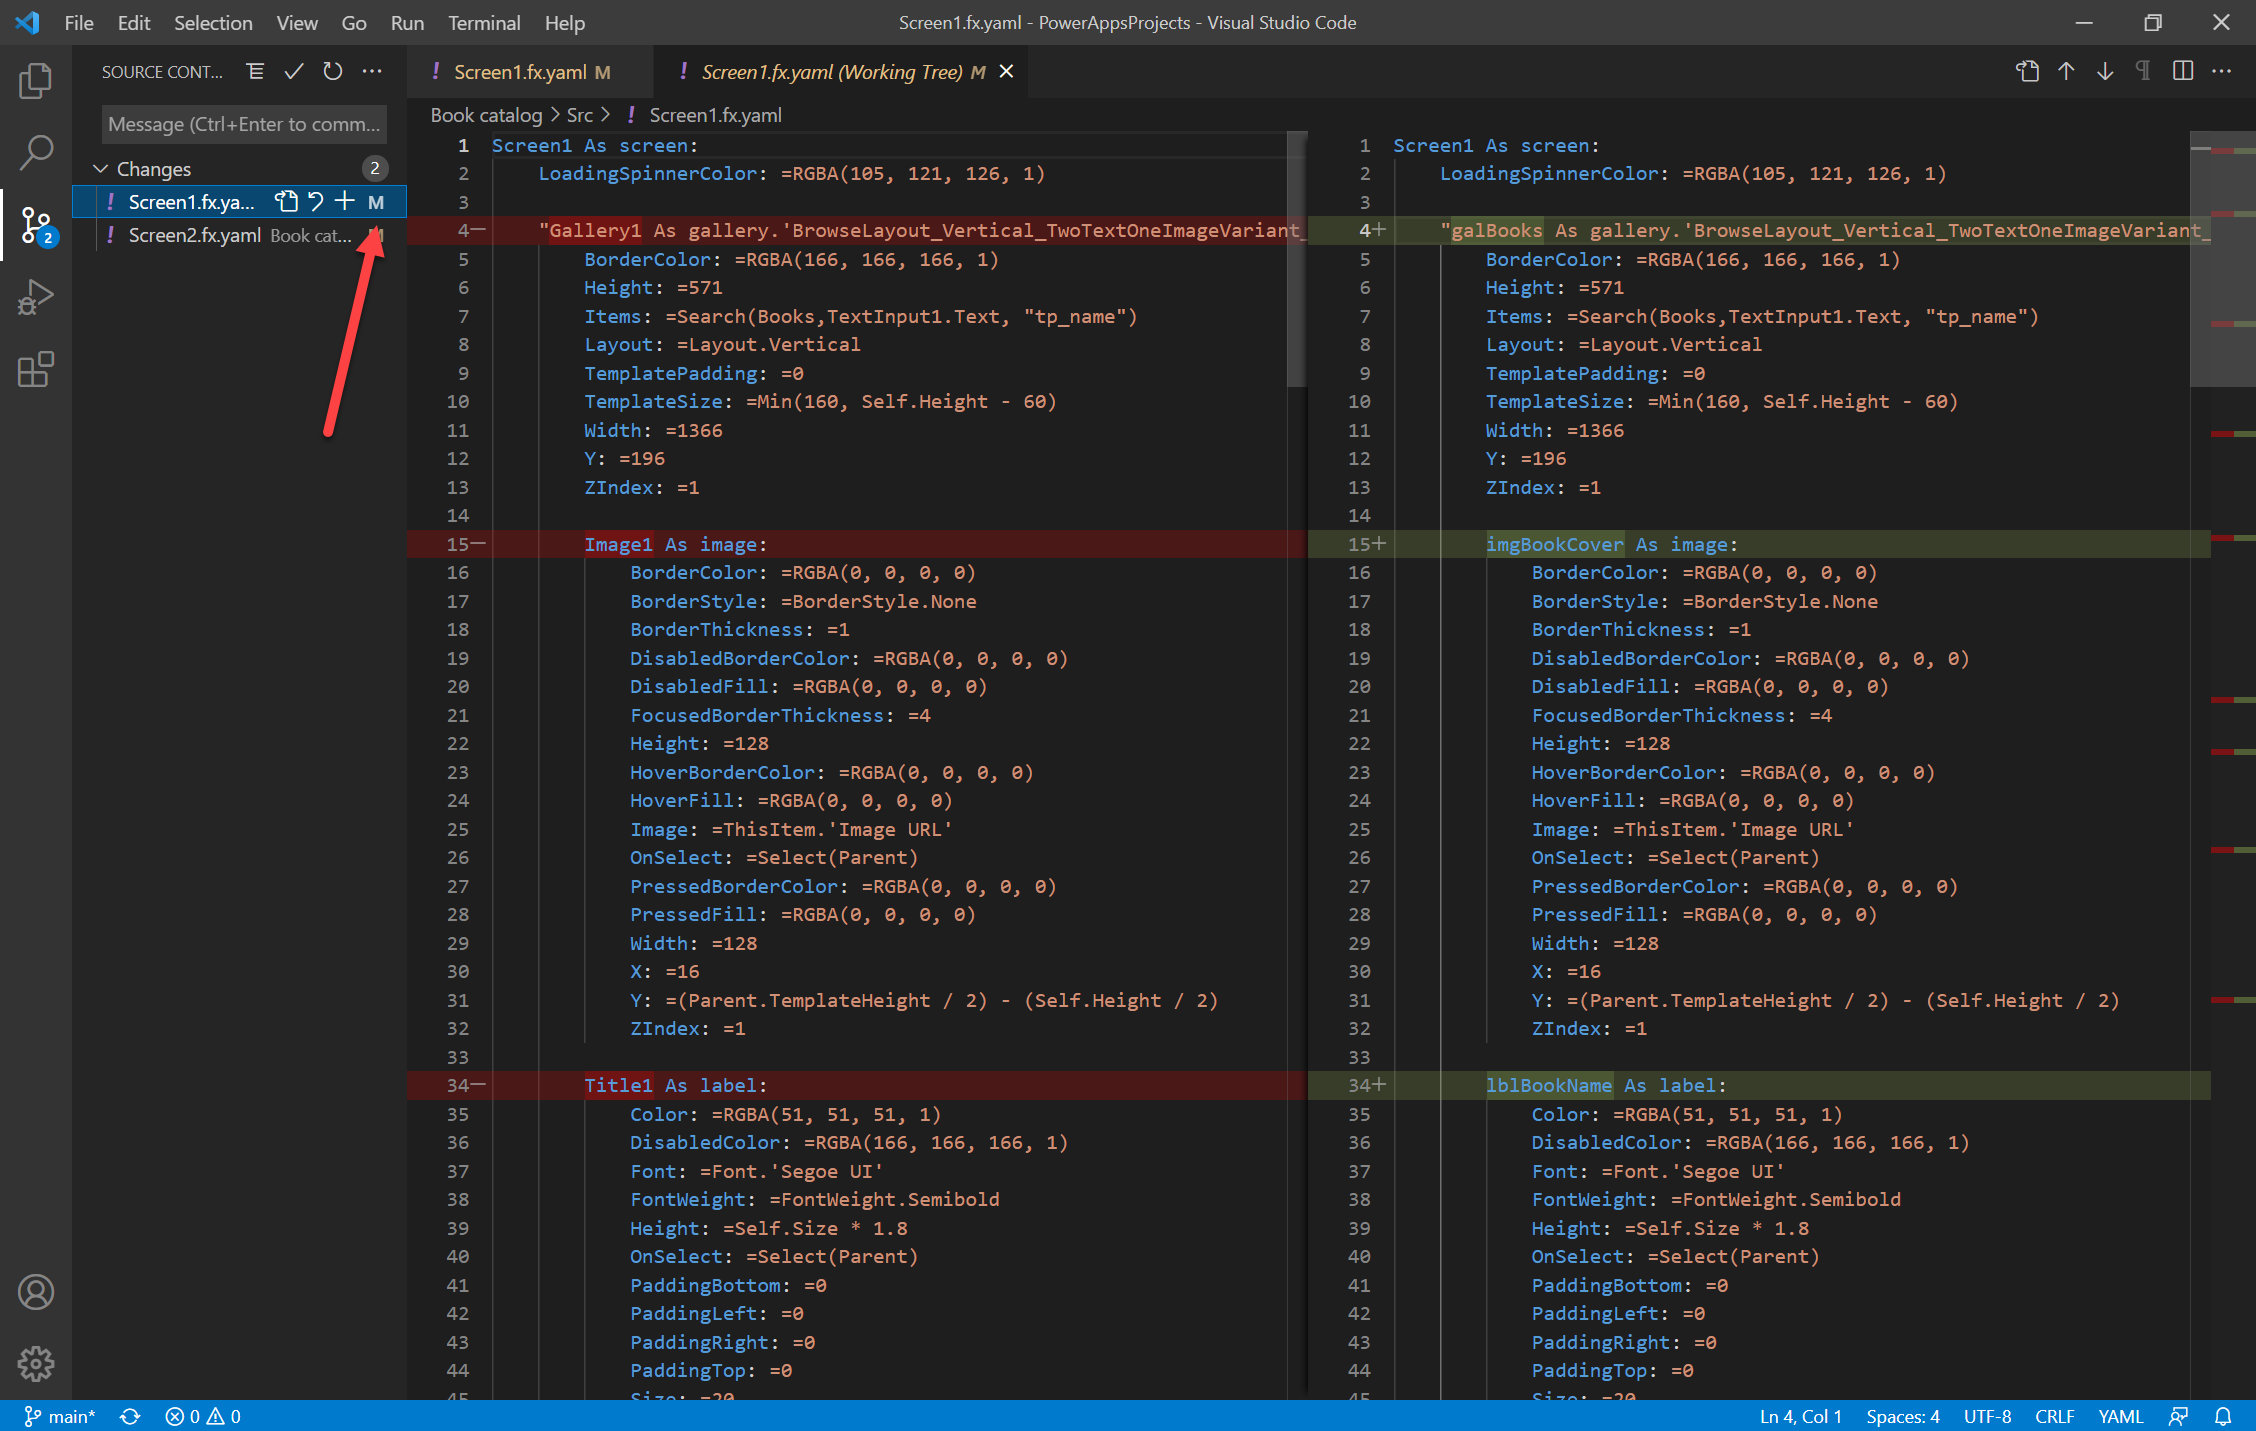Open the Terminal menu
Image resolution: width=2256 pixels, height=1431 pixels.
pyautogui.click(x=484, y=22)
